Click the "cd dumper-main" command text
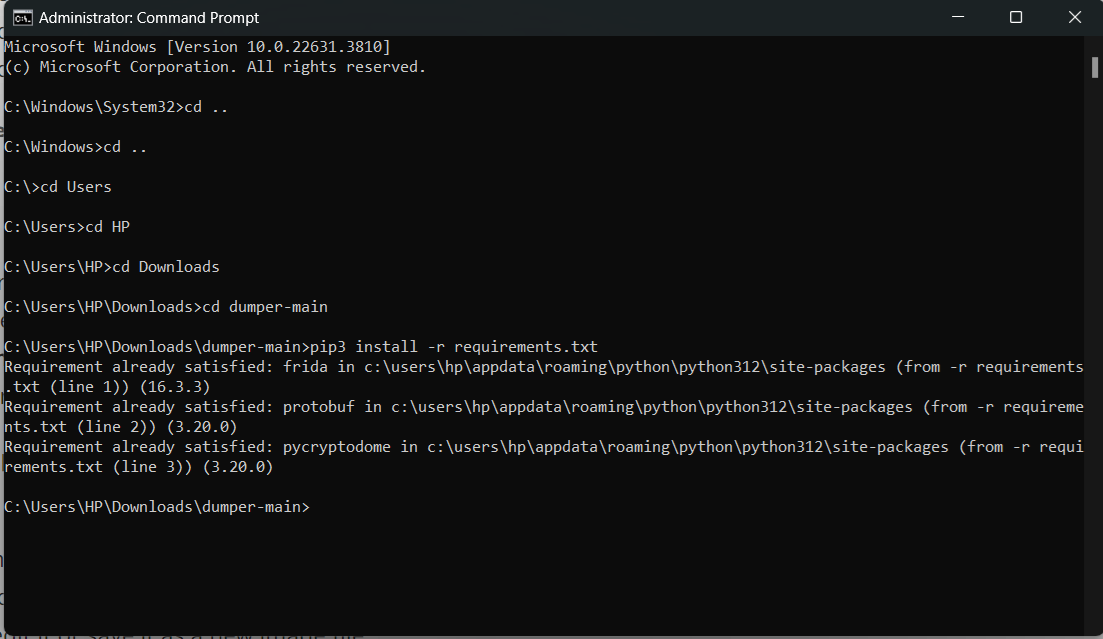 pyautogui.click(x=265, y=307)
